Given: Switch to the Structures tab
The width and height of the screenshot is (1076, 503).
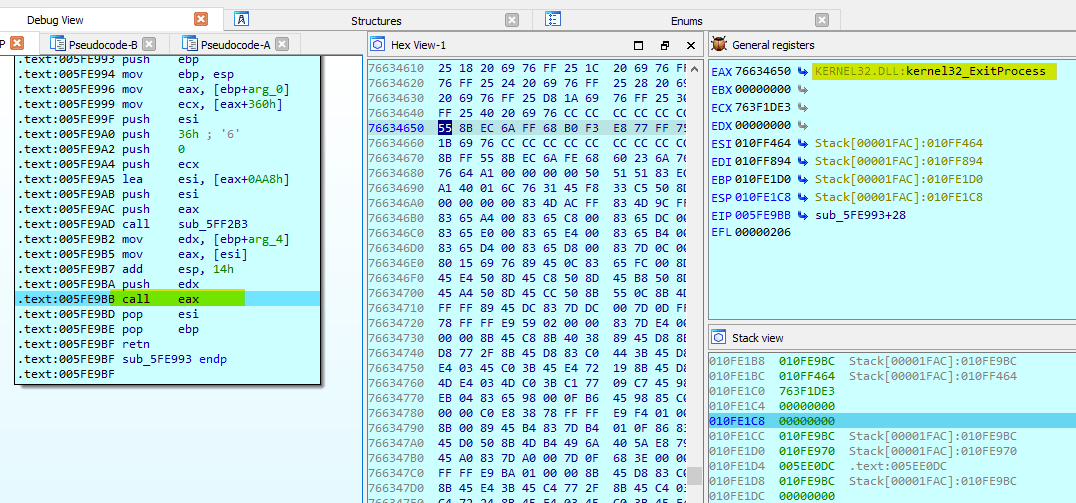Looking at the screenshot, I should [376, 21].
